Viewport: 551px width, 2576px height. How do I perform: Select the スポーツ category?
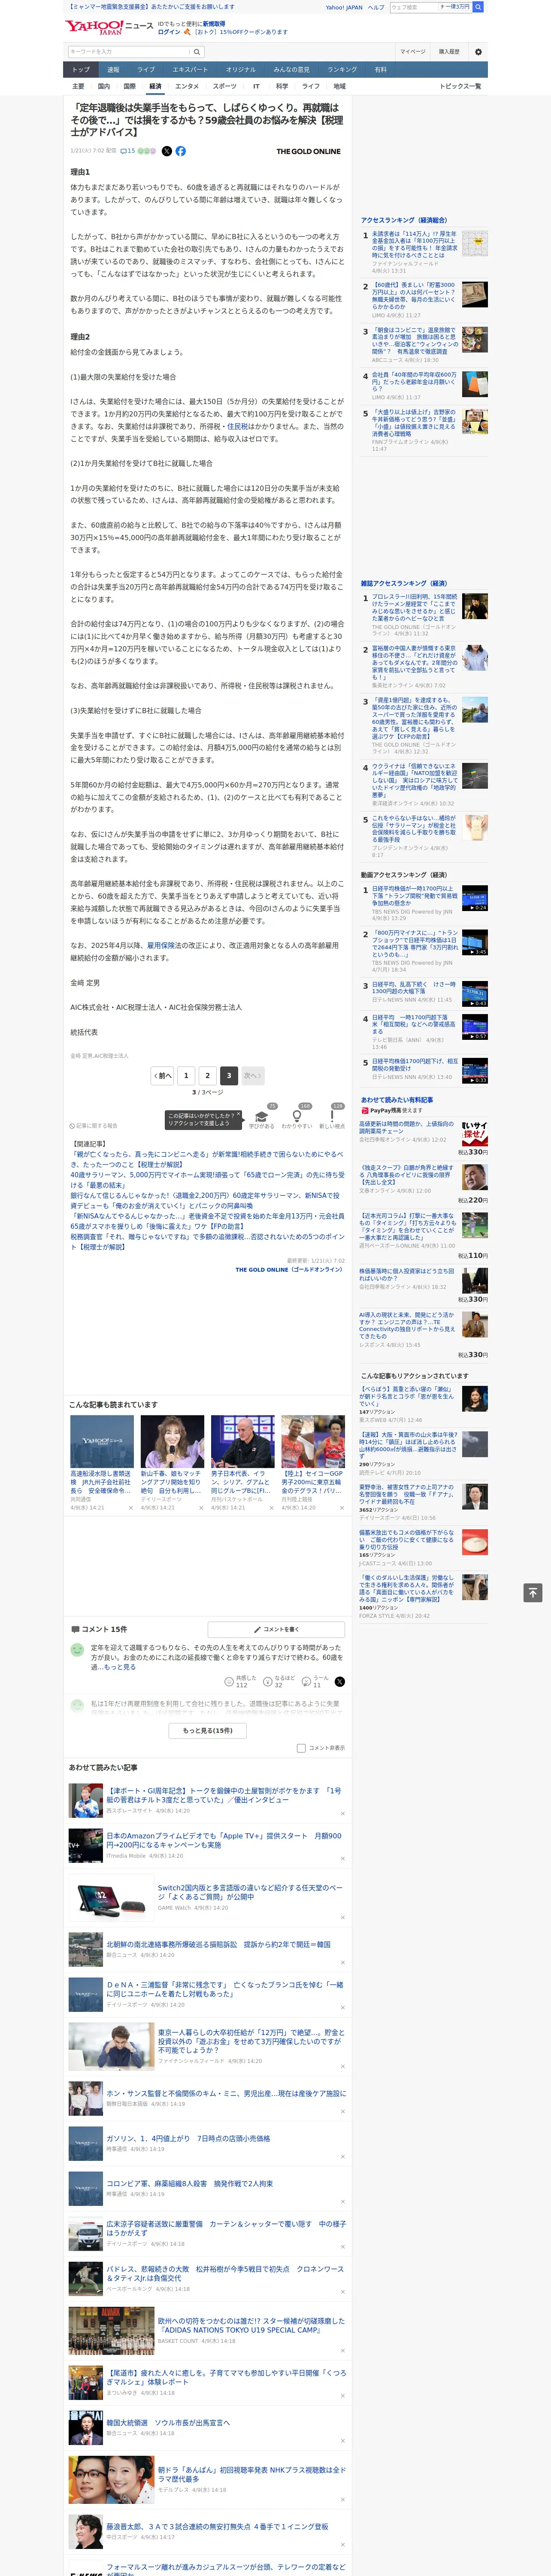(225, 87)
